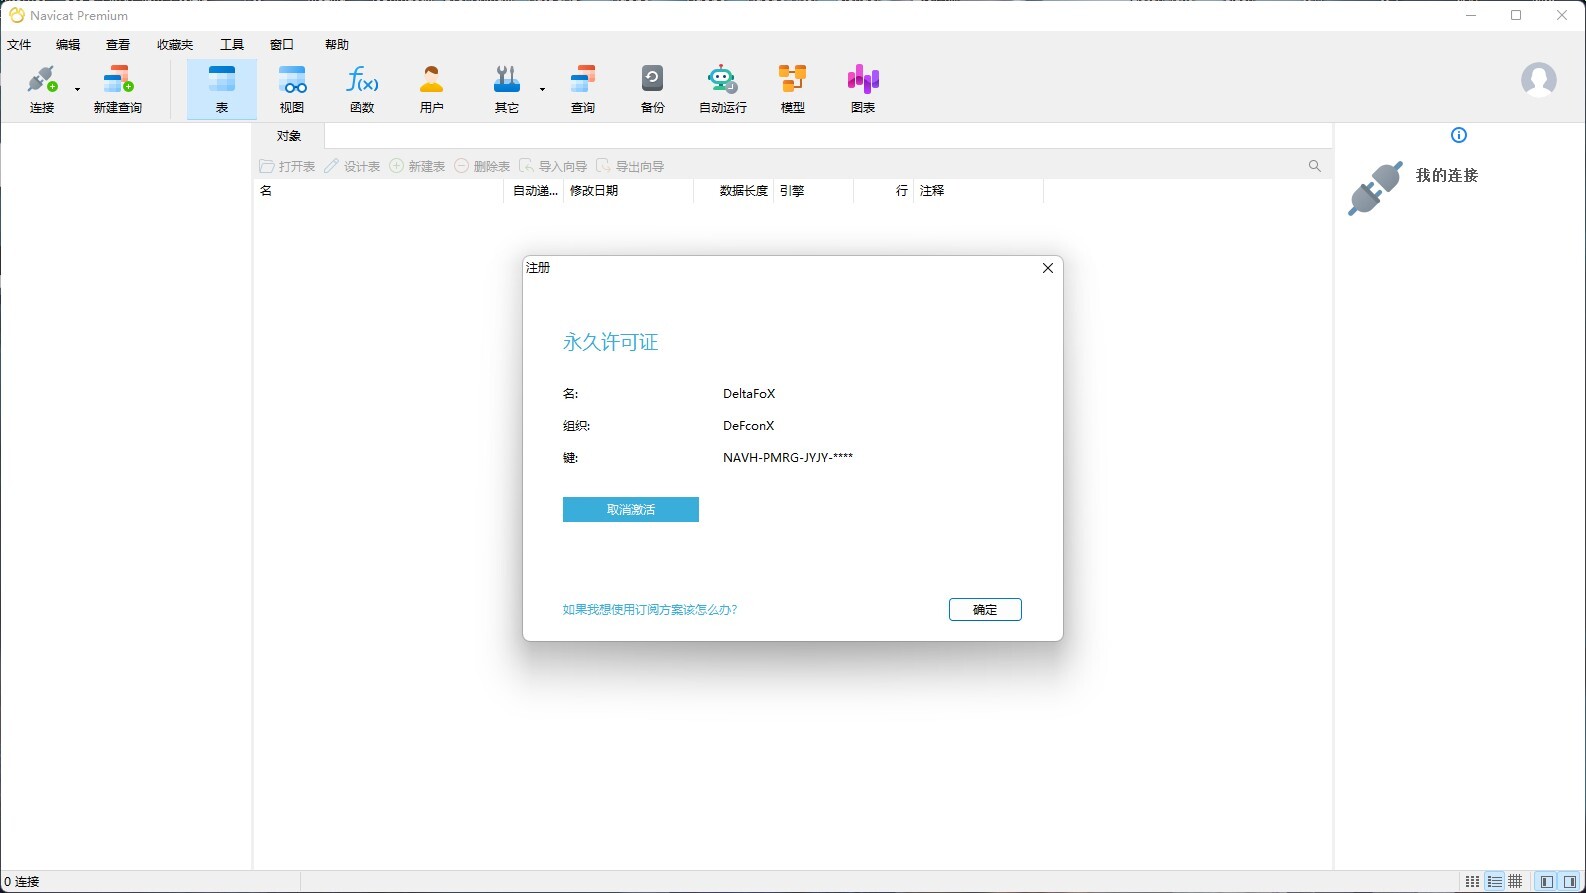Viewport: 1586px width, 893px height.
Task: Open the 自动运行 (Automation) toolbar icon
Action: click(722, 88)
